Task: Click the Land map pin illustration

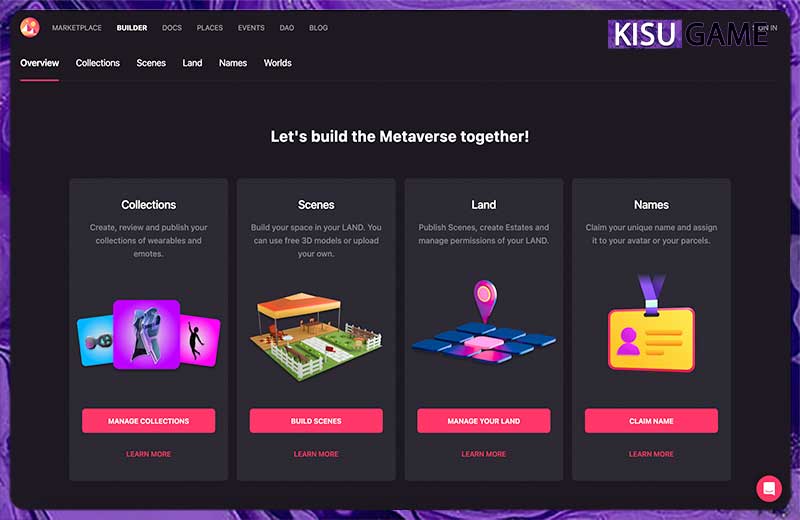Action: [484, 323]
